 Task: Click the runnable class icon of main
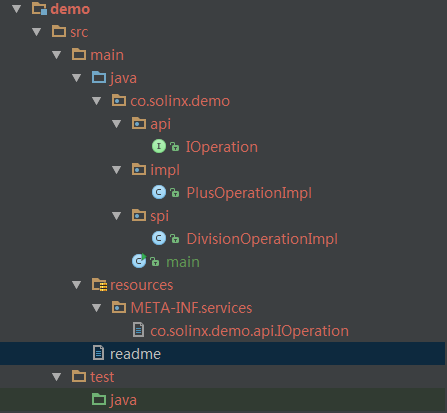139,261
